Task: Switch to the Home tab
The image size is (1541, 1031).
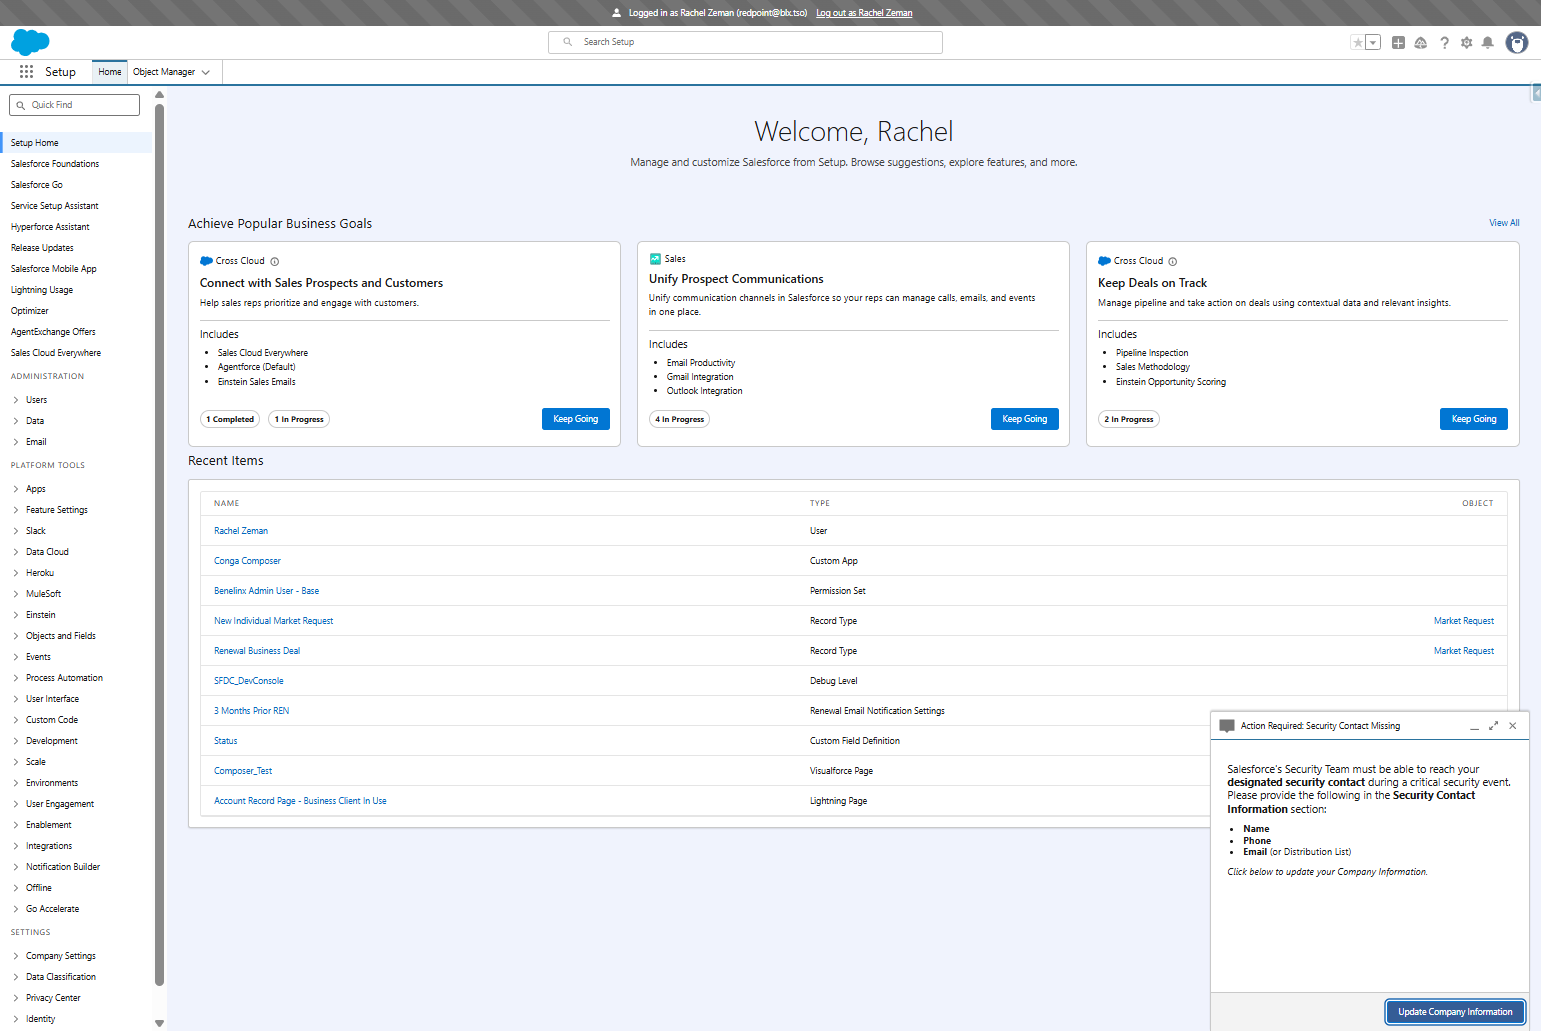Action: (x=110, y=72)
